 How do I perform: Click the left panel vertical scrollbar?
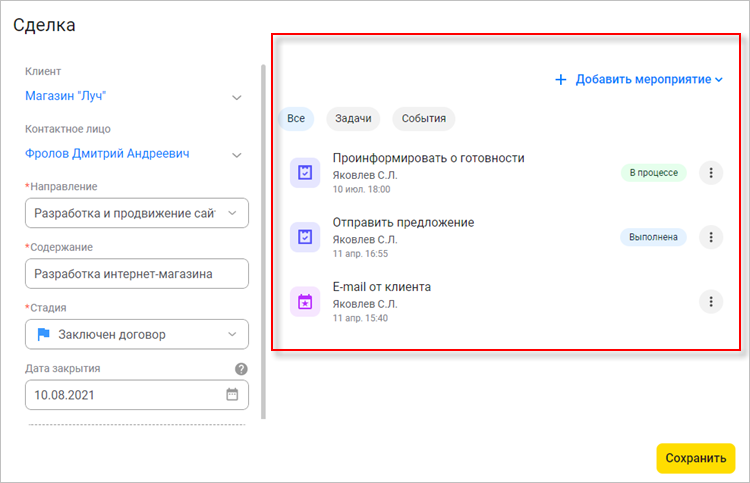pyautogui.click(x=263, y=242)
